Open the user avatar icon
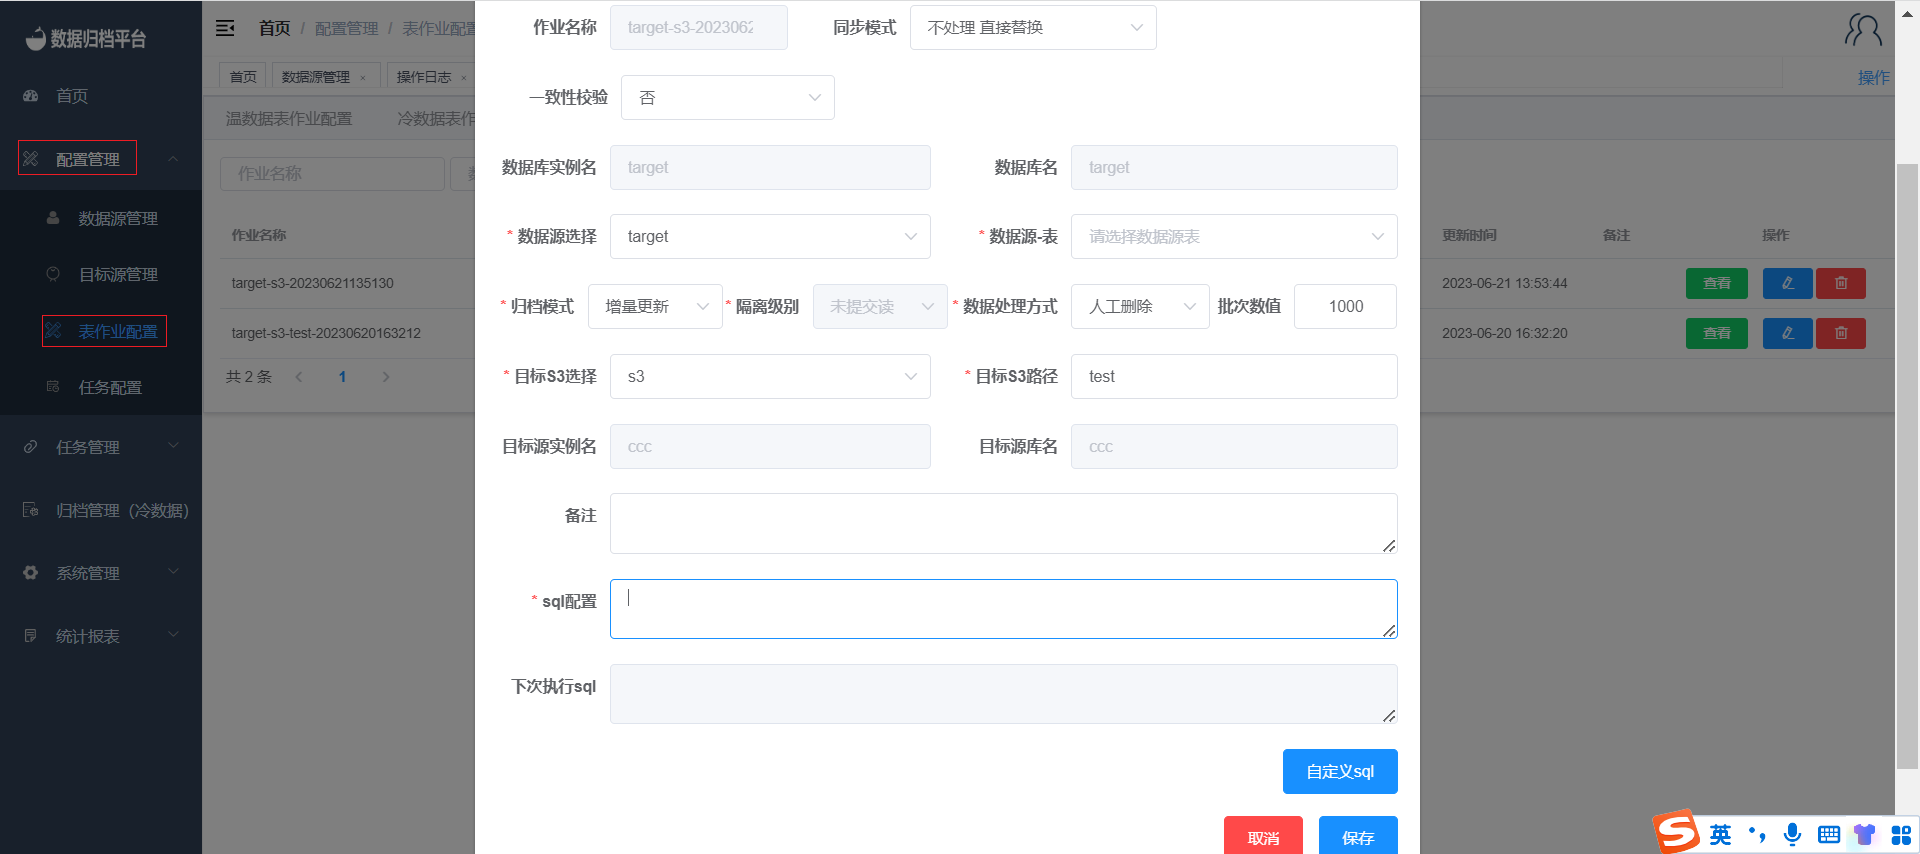The image size is (1920, 854). point(1863,30)
